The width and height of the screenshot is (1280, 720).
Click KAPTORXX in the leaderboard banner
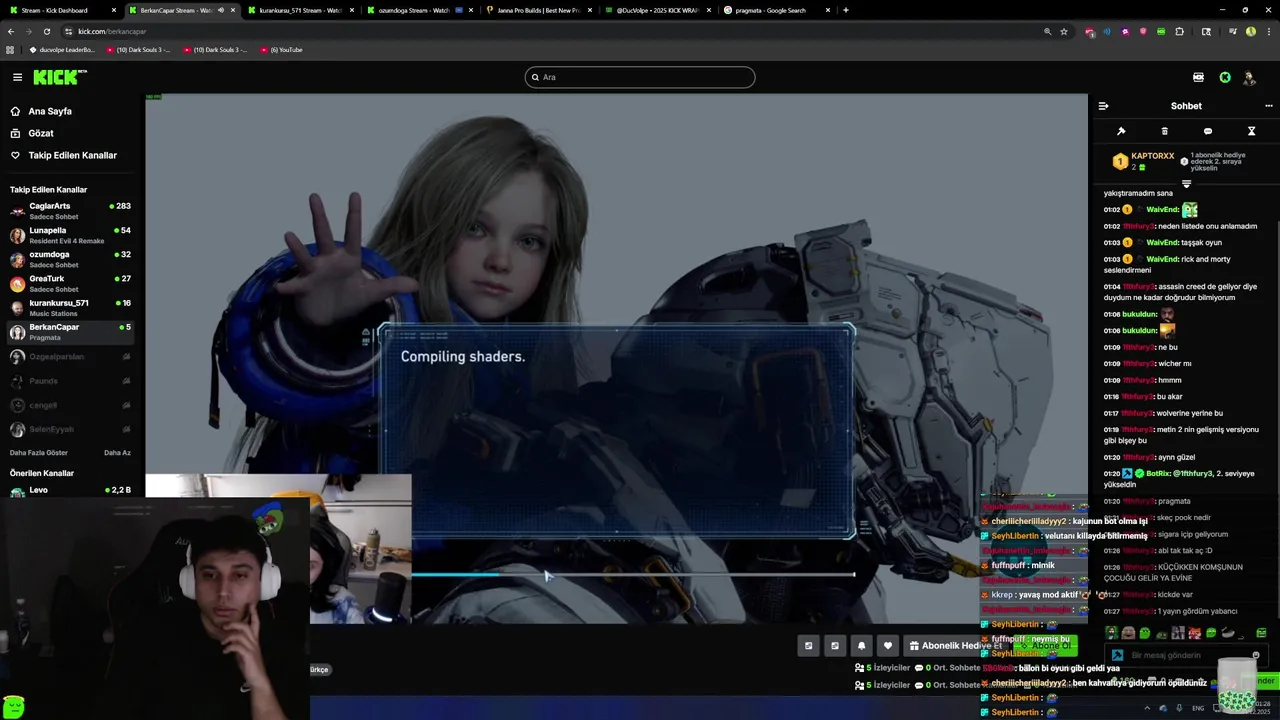[1153, 156]
